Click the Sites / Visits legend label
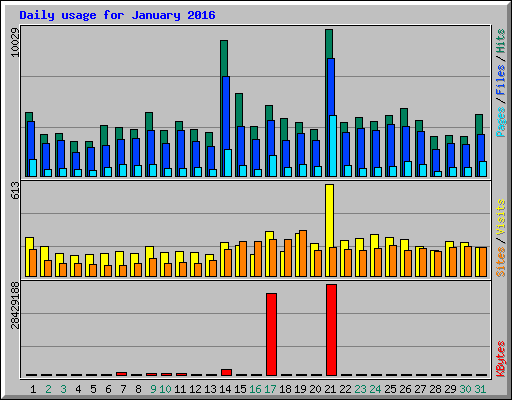512x400 pixels. click(500, 238)
